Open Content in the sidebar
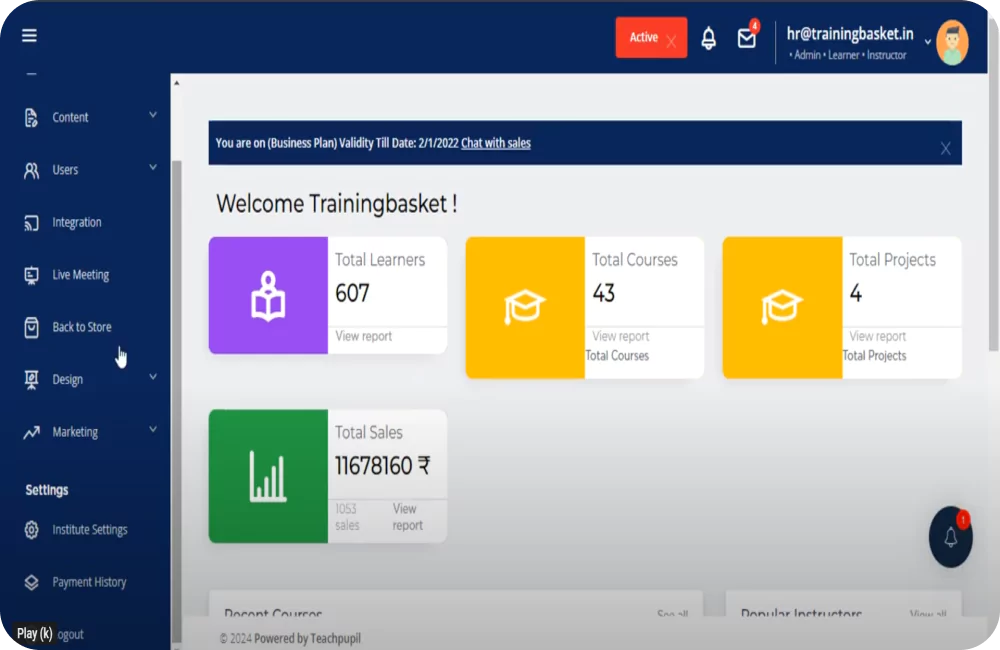The image size is (1000, 650). 70,117
